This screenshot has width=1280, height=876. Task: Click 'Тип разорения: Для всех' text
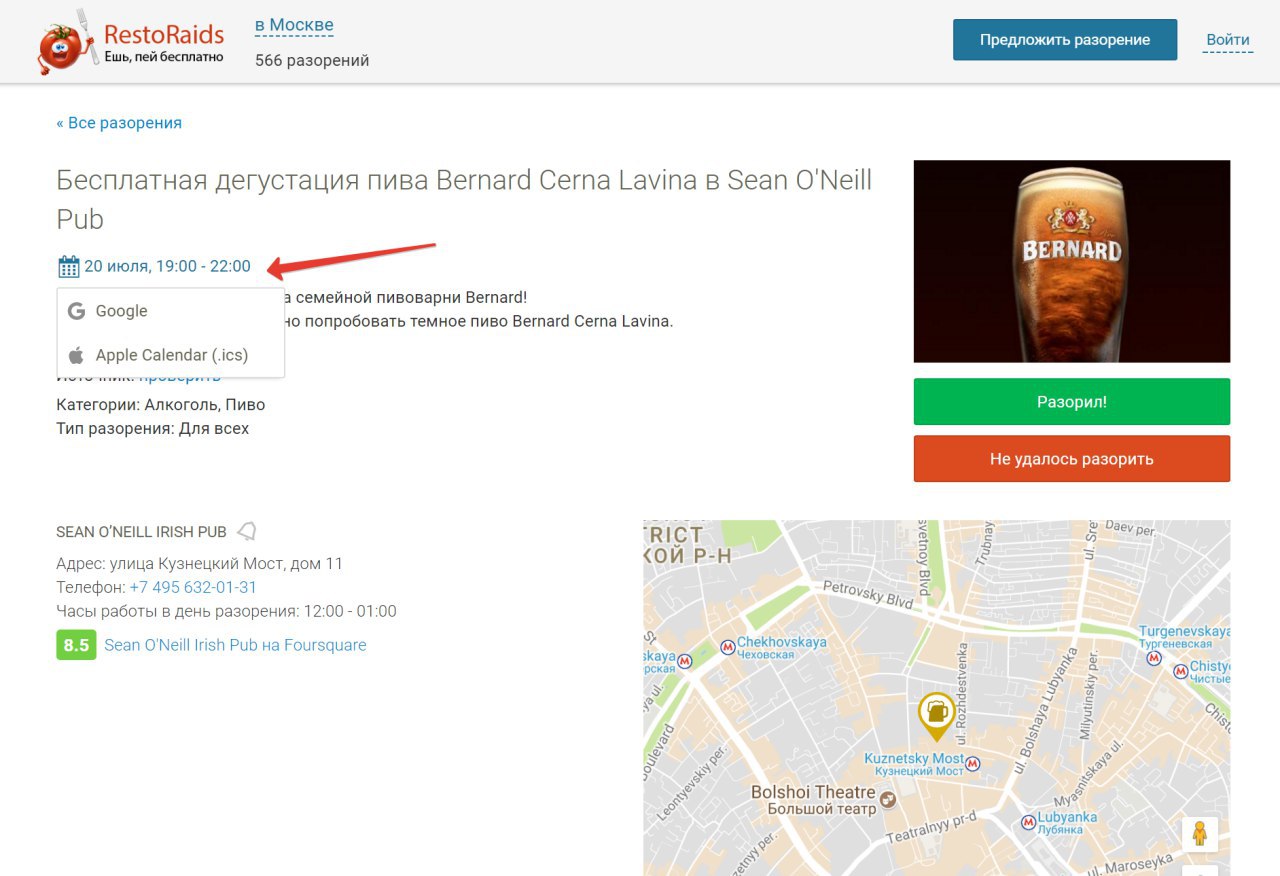pos(152,428)
